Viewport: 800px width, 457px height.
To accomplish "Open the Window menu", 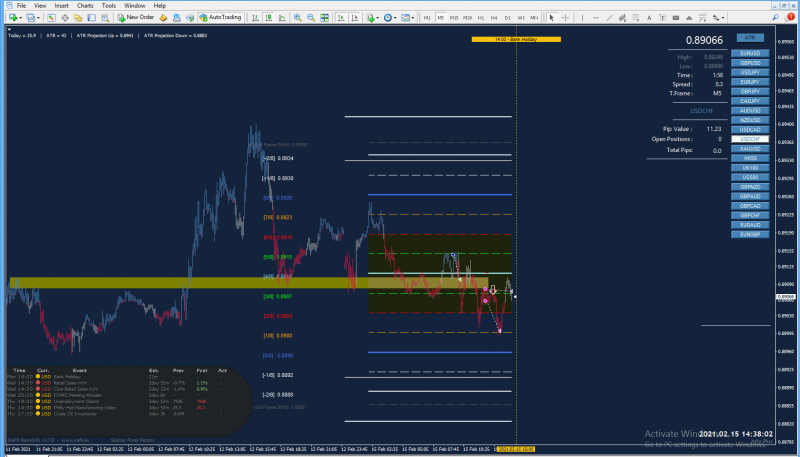I will click(135, 6).
